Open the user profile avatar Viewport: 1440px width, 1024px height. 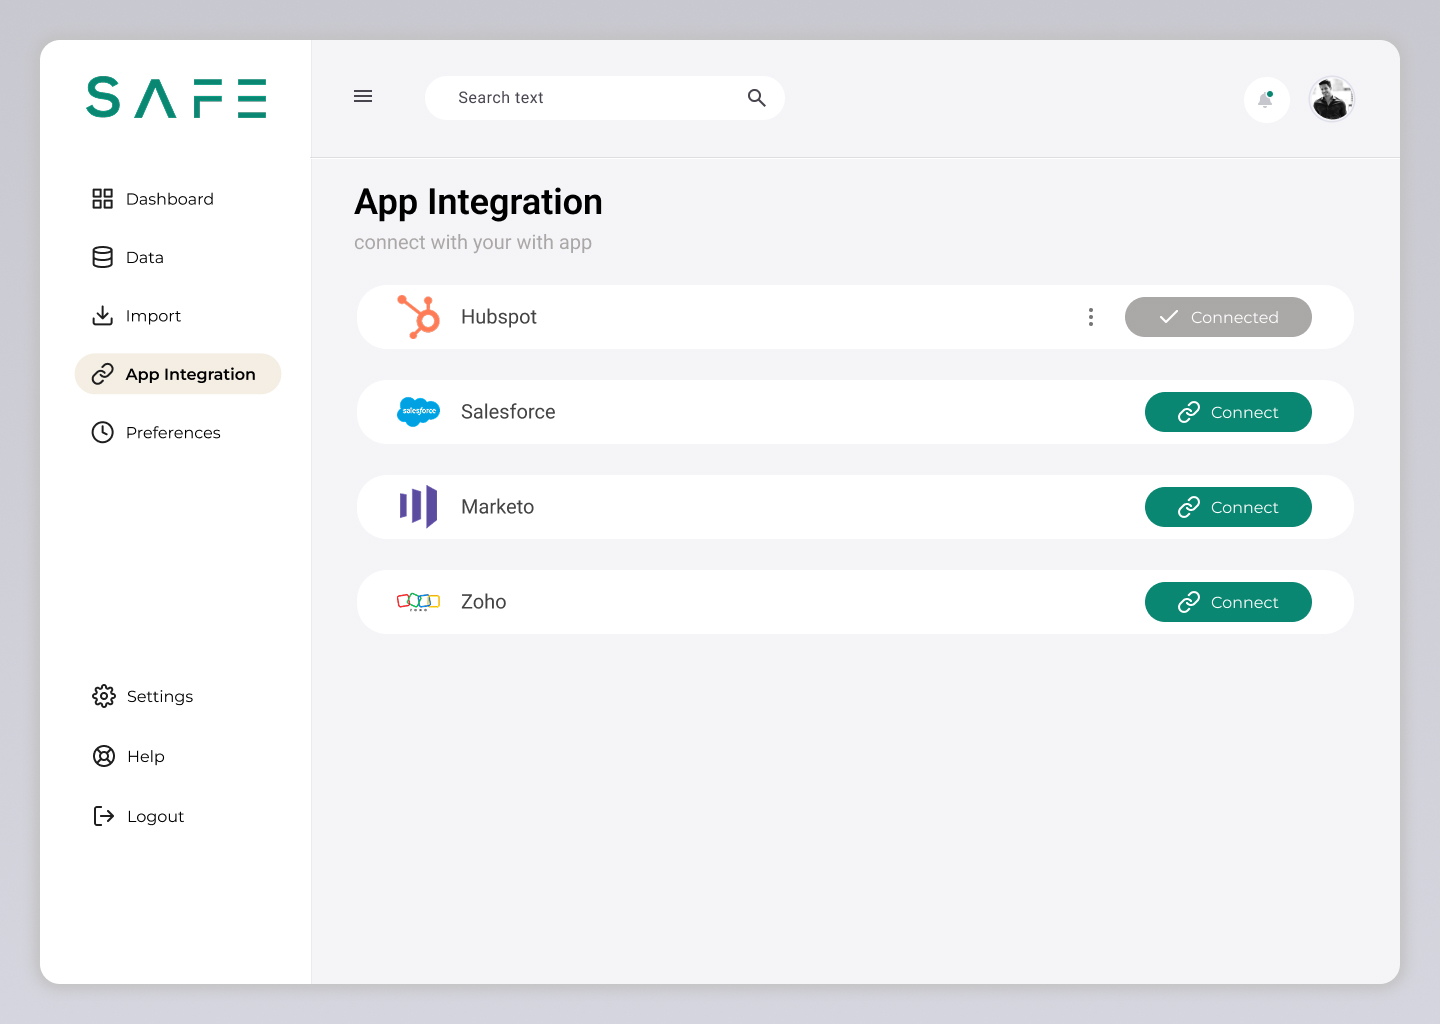click(1331, 99)
